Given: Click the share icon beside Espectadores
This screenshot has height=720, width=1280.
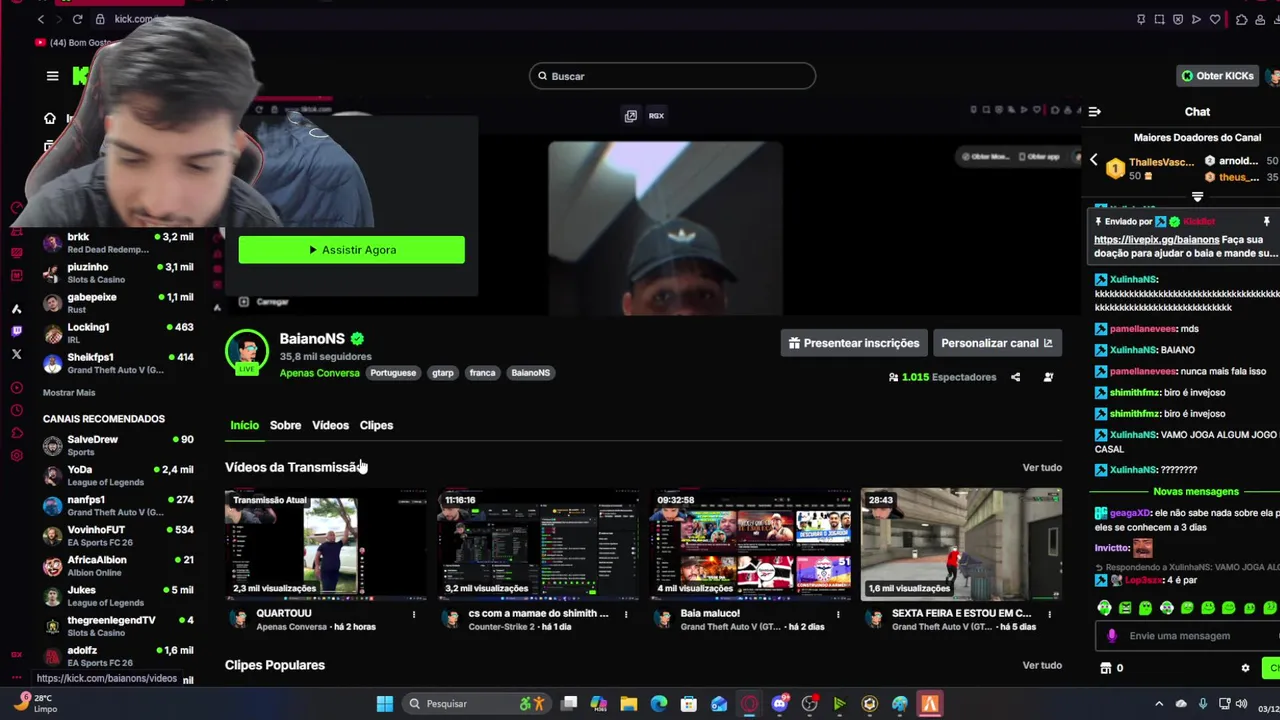Looking at the screenshot, I should tap(1015, 377).
